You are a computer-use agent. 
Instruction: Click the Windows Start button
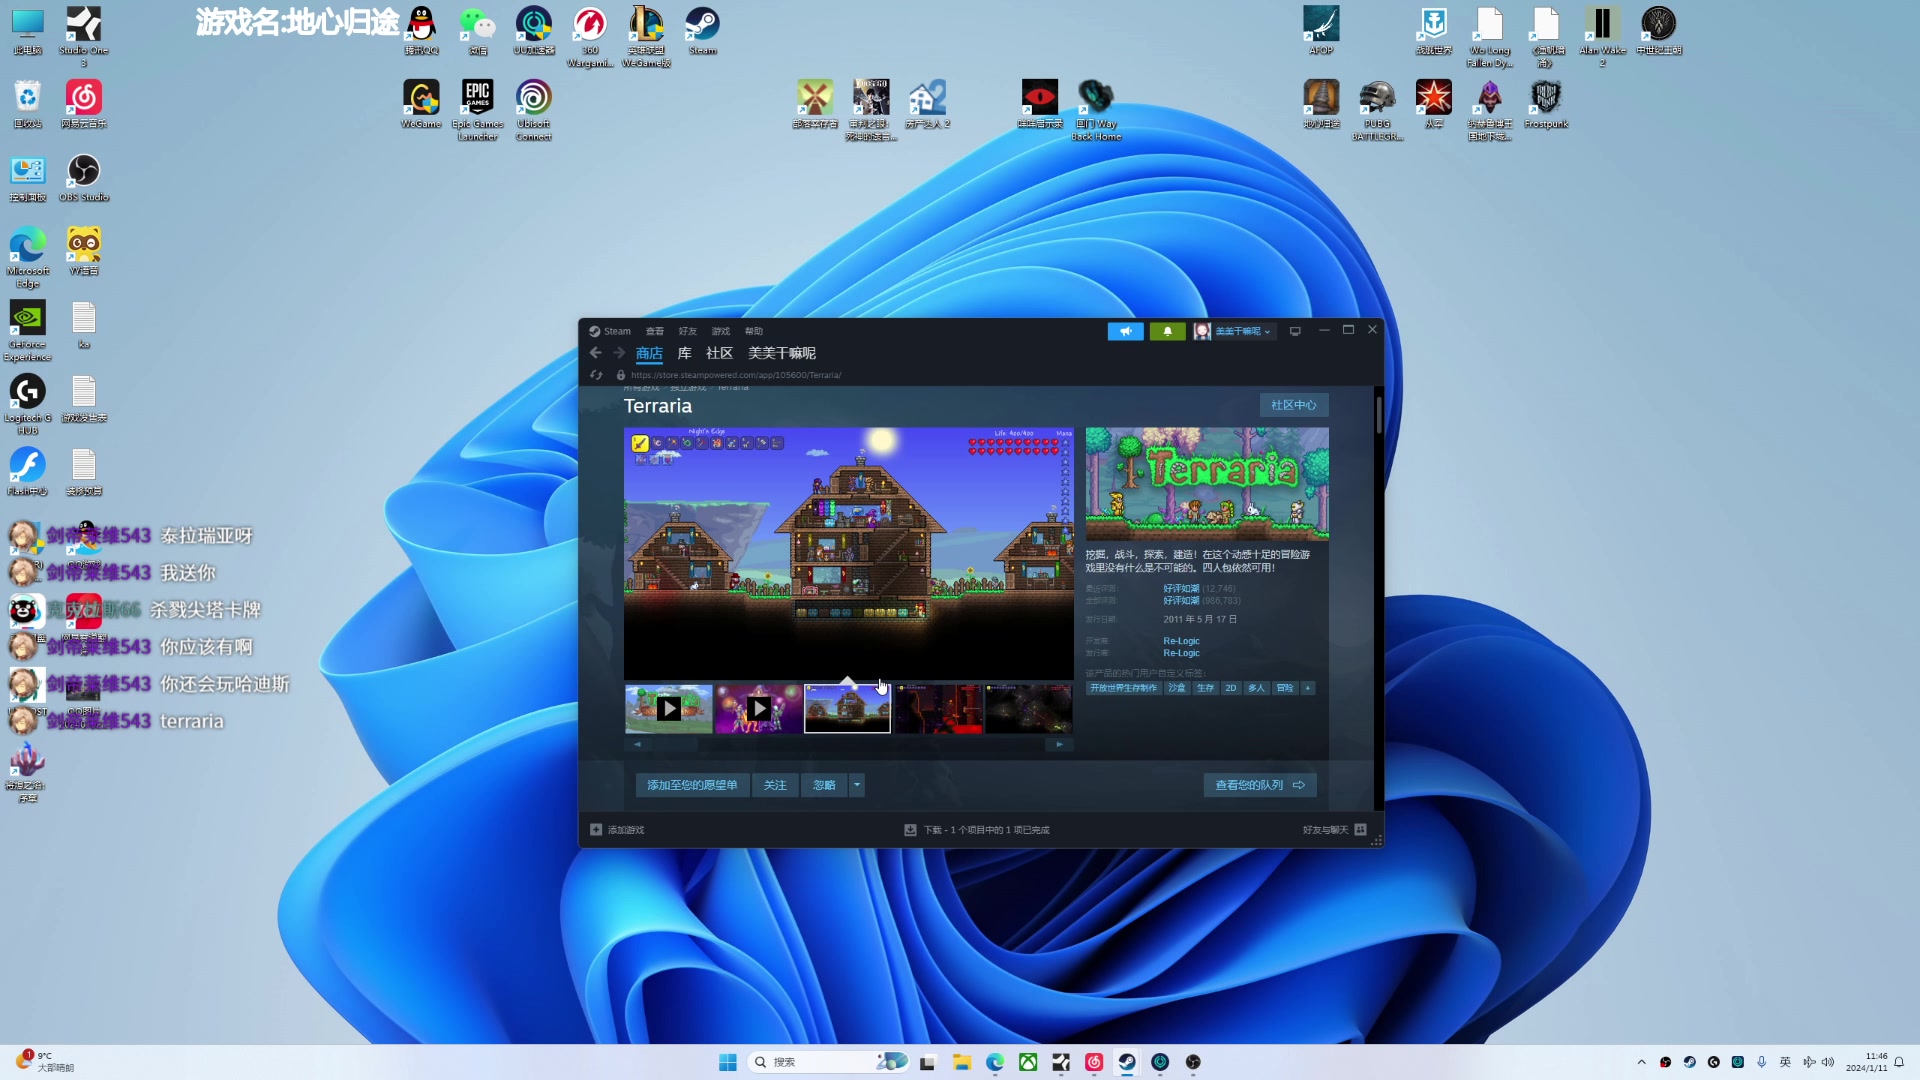click(x=728, y=1062)
